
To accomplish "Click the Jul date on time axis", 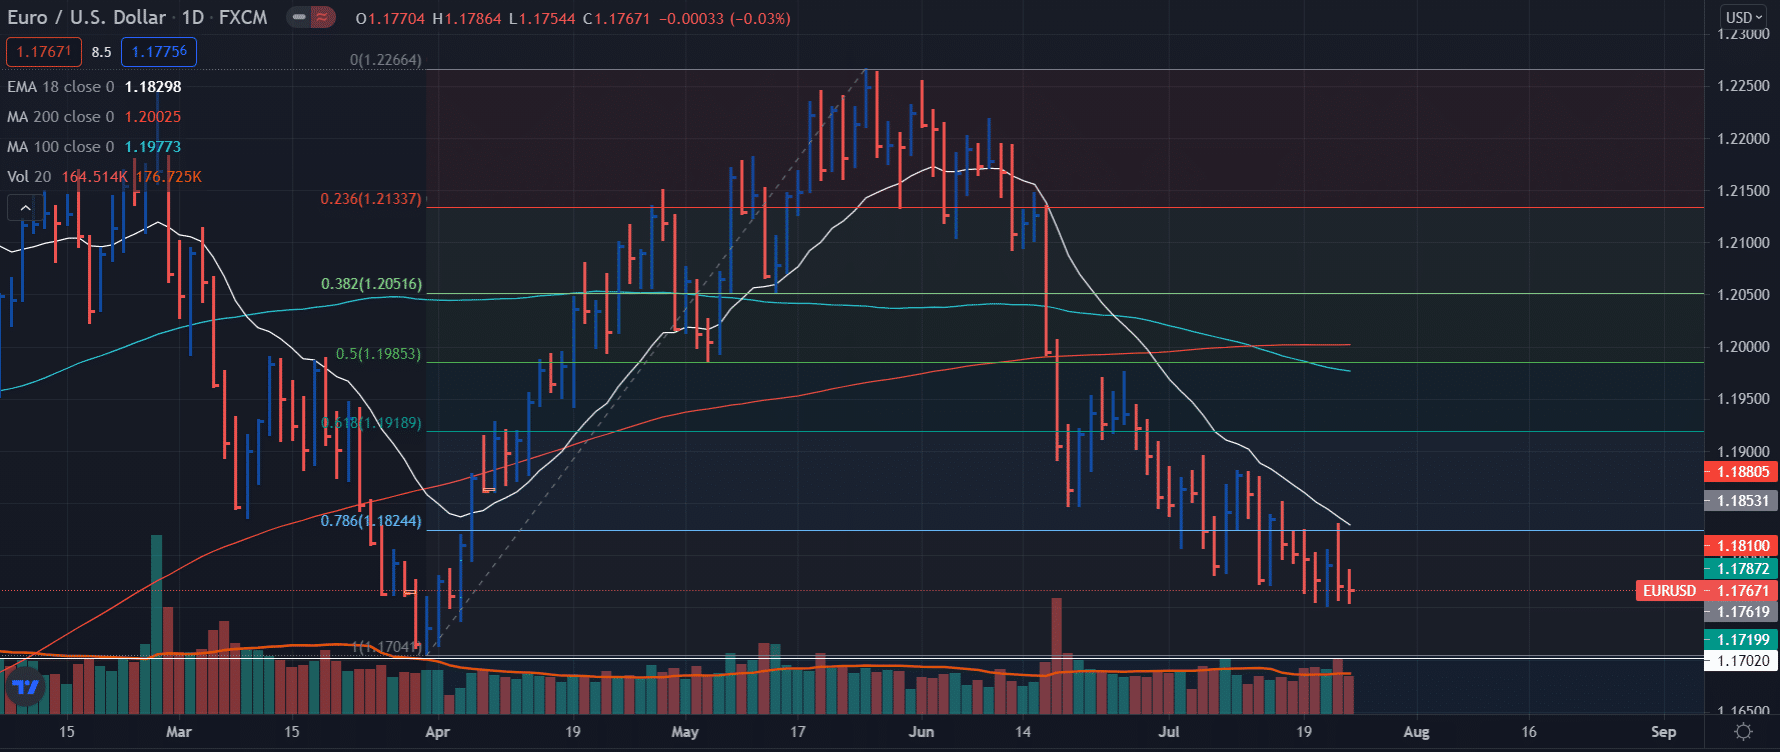I will 1169,732.
